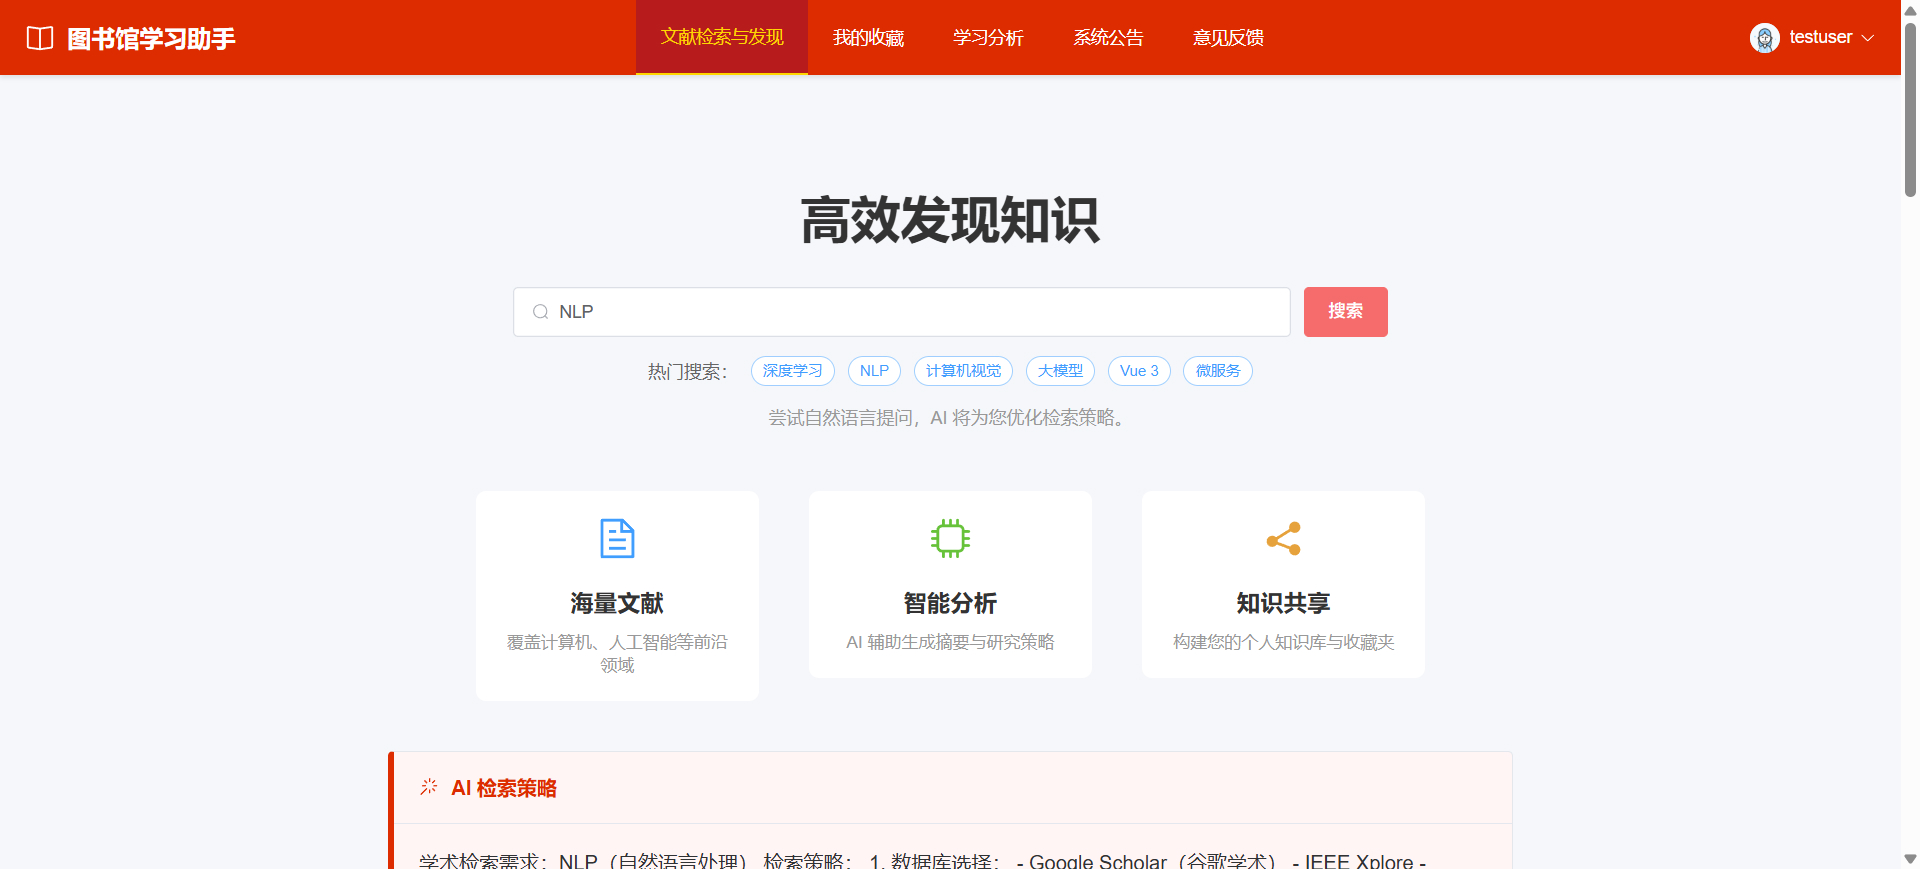Screen dimensions: 1920x869
Task: Click the 海量文献 card title
Action: pos(617,603)
